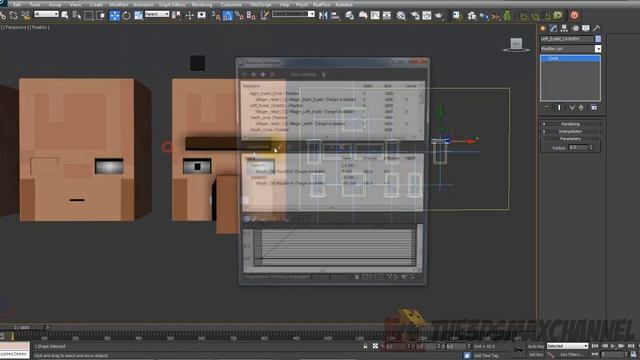Open the Group menu
This screenshot has width=640, height=360.
click(x=55, y=4)
